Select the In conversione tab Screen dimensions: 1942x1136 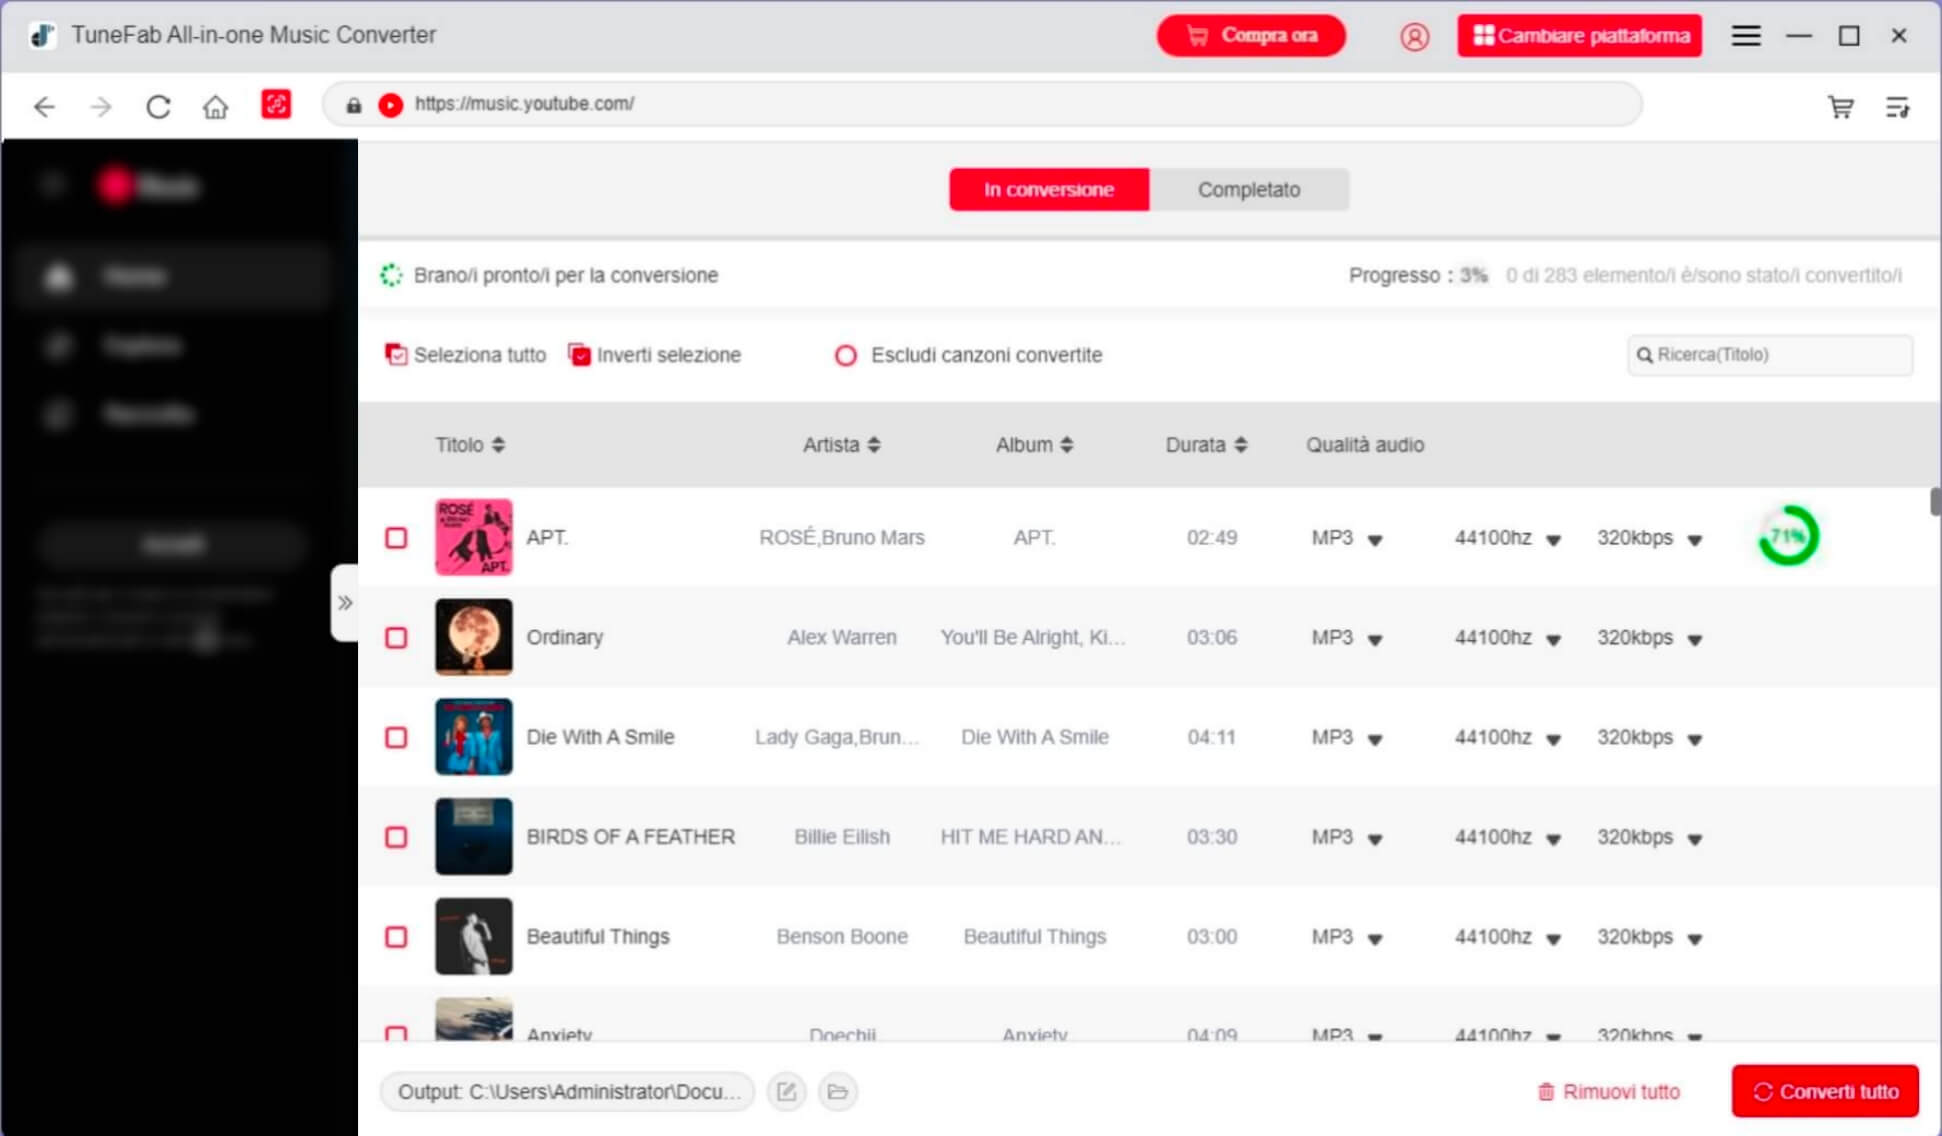[1048, 190]
